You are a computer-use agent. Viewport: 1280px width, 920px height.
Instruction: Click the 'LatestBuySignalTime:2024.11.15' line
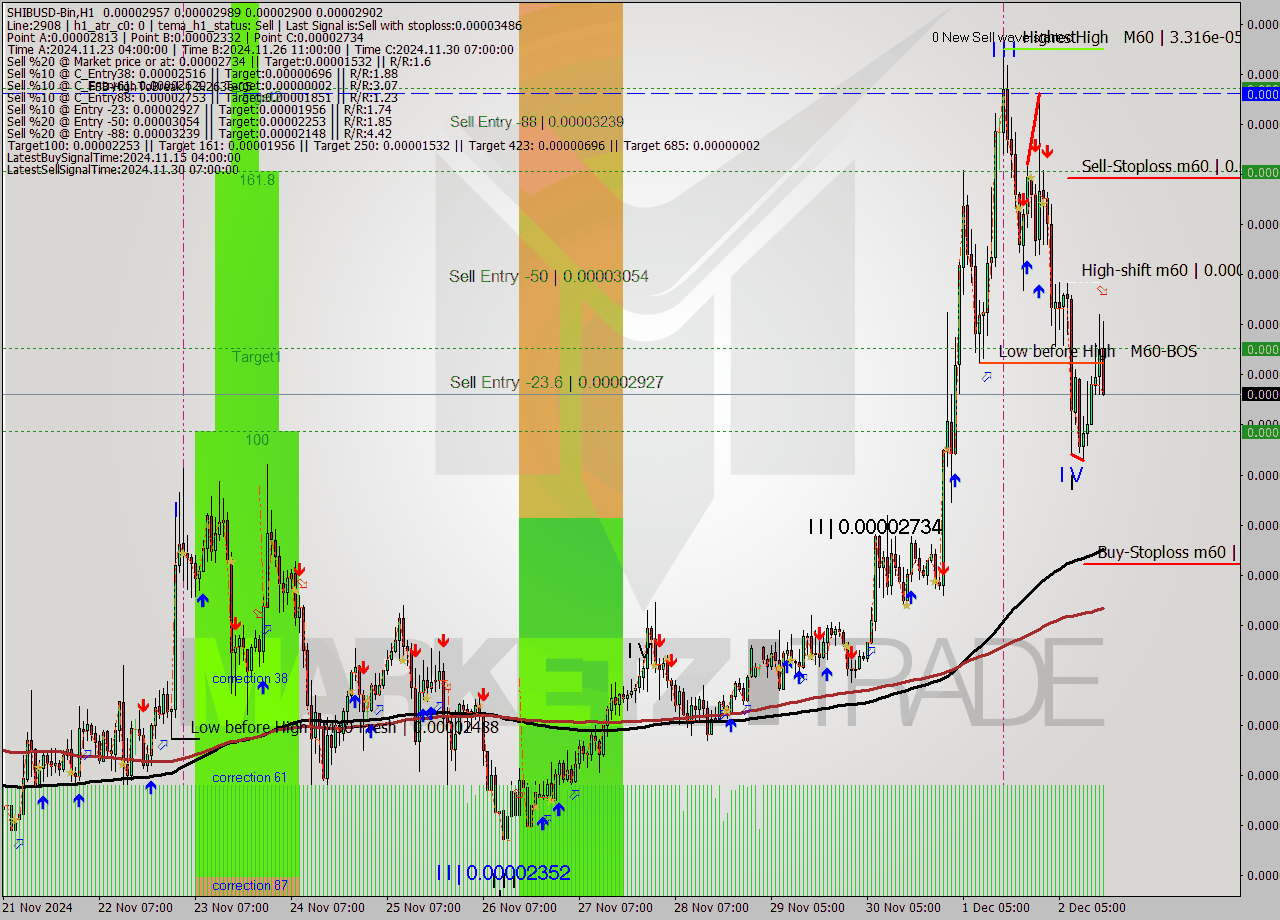click(x=123, y=158)
